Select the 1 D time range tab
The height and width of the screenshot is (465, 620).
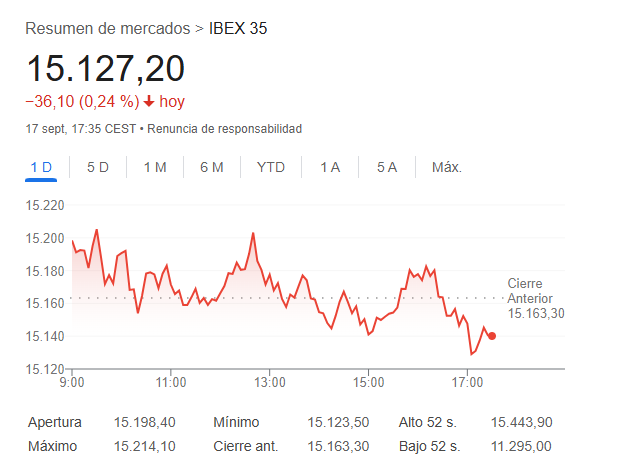tap(41, 167)
